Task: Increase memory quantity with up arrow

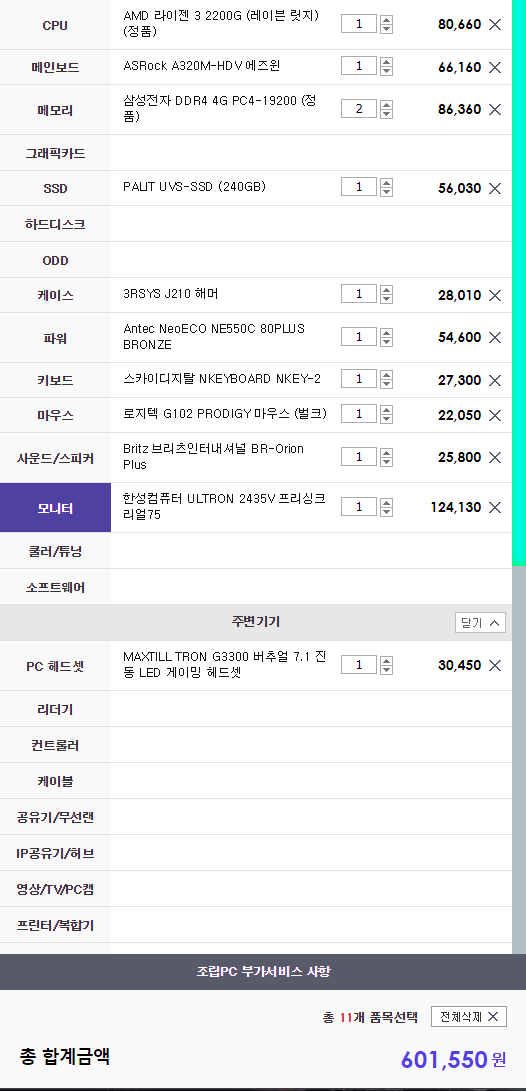Action: tap(386, 104)
